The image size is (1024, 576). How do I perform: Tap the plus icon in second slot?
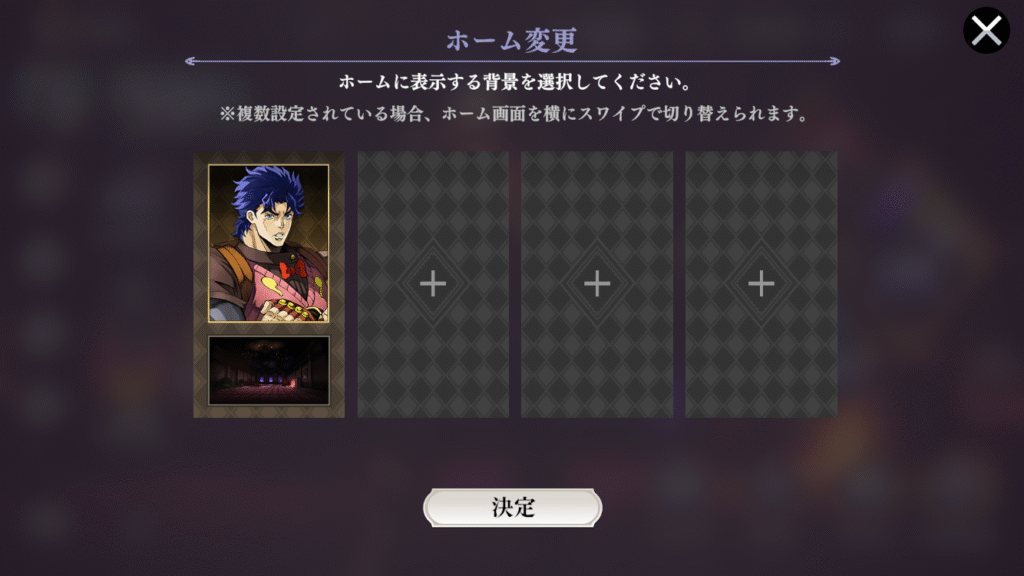coord(433,283)
